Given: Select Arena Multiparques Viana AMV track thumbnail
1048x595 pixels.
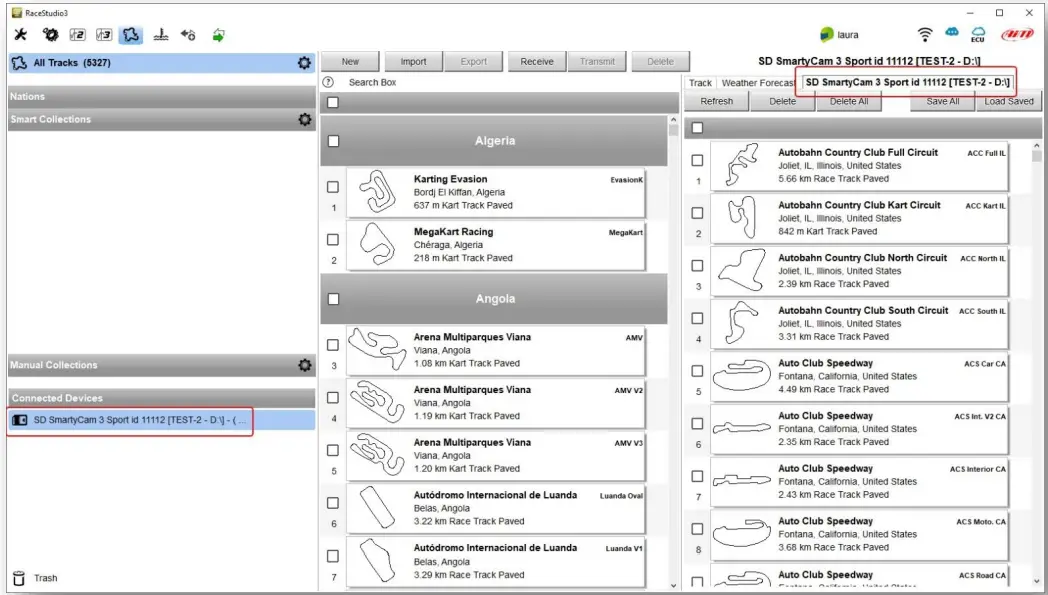Looking at the screenshot, I should click(378, 350).
